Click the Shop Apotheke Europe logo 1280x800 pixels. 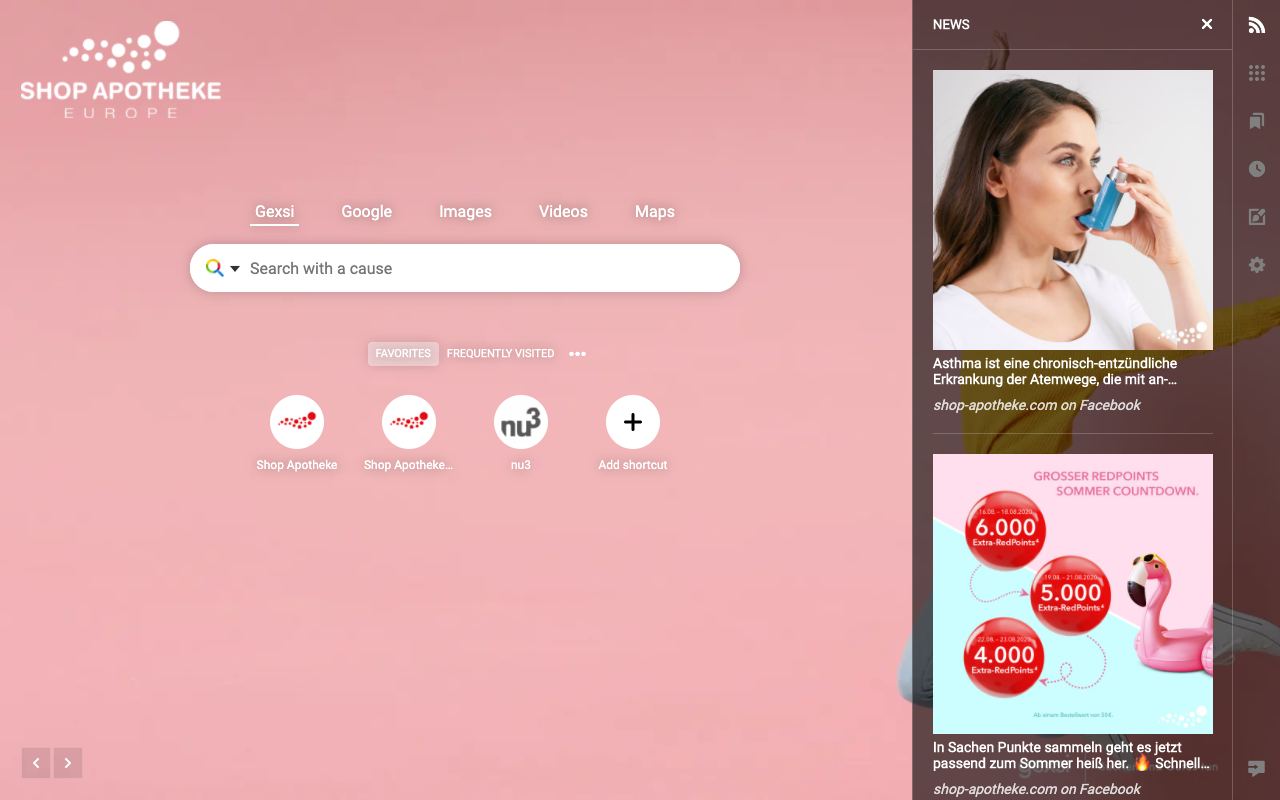point(121,70)
